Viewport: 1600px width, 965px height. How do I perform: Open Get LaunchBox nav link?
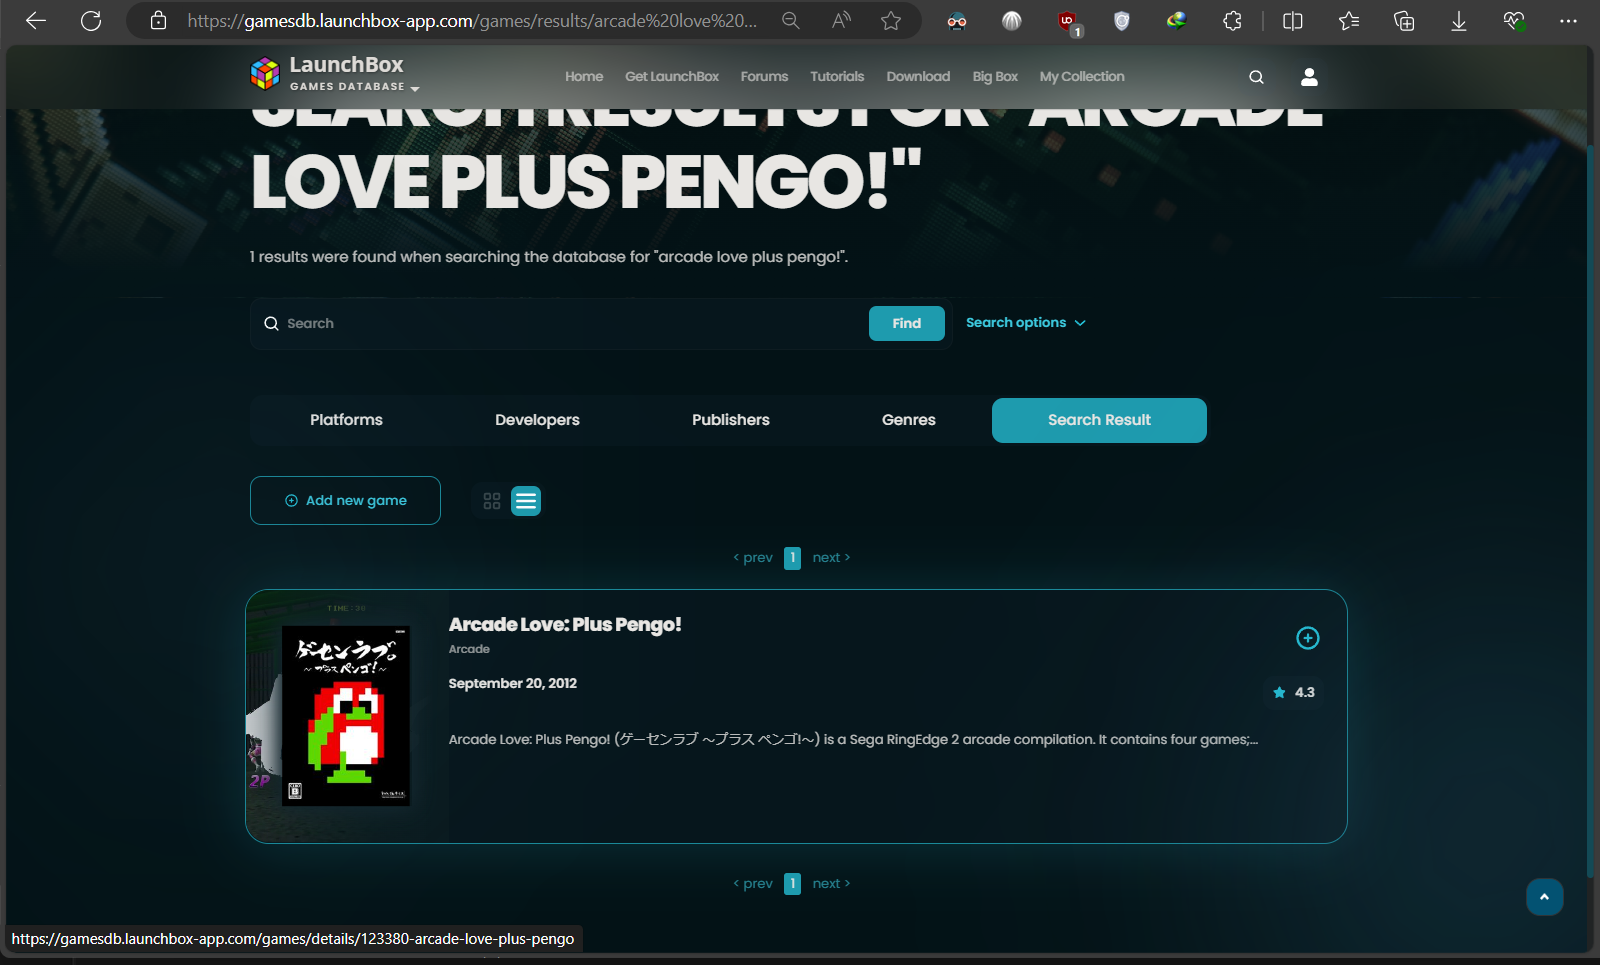672,77
